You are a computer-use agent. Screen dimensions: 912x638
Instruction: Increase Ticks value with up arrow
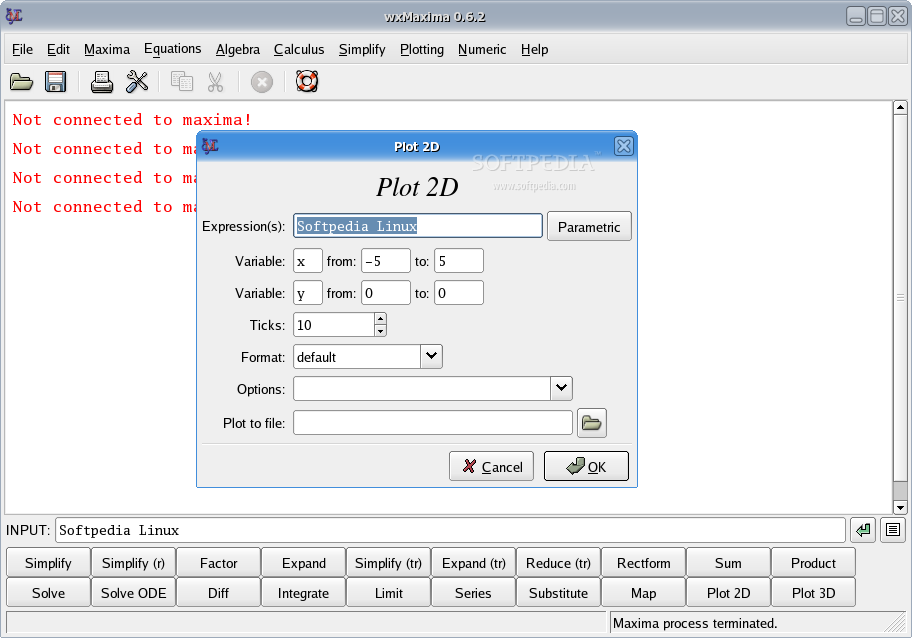(380, 319)
